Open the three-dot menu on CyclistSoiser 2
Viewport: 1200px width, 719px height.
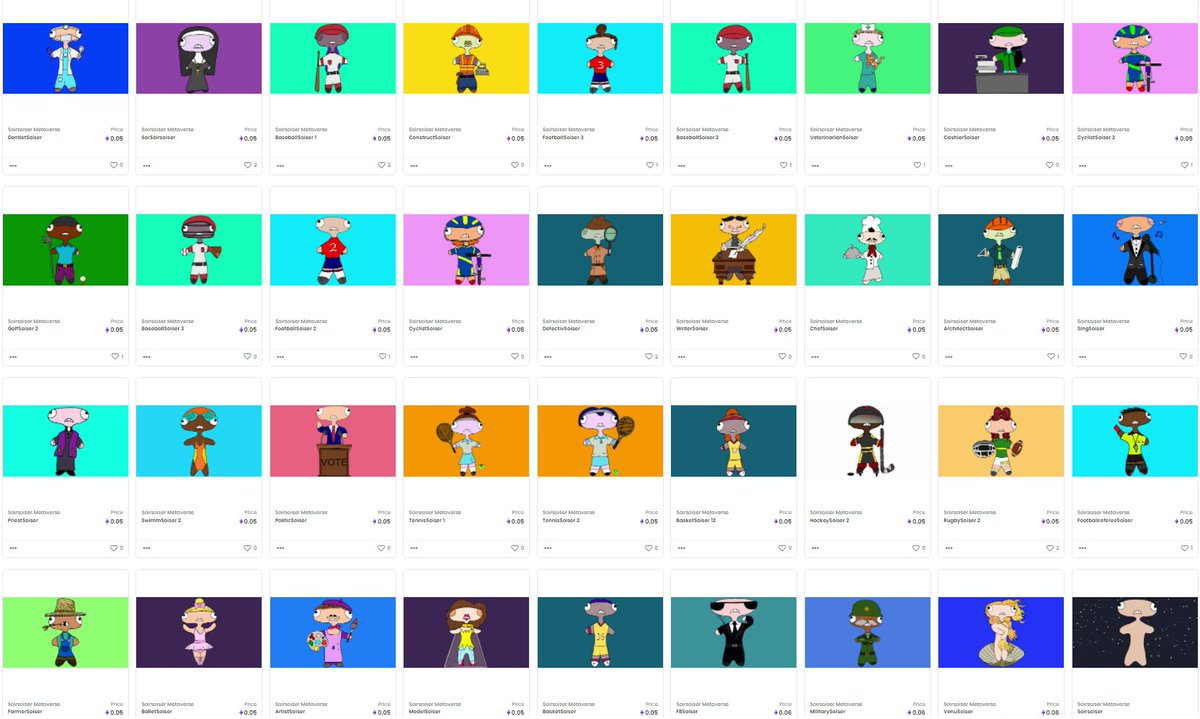point(1082,165)
